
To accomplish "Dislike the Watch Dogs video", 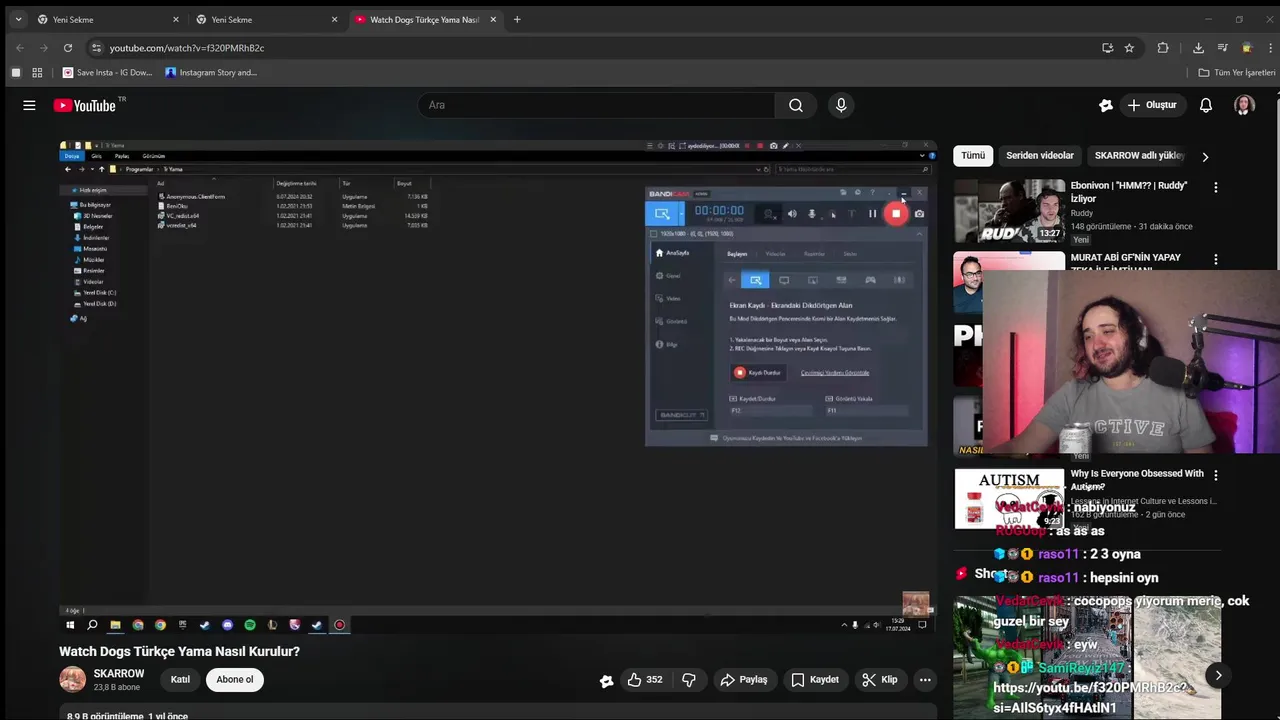I will coord(689,680).
